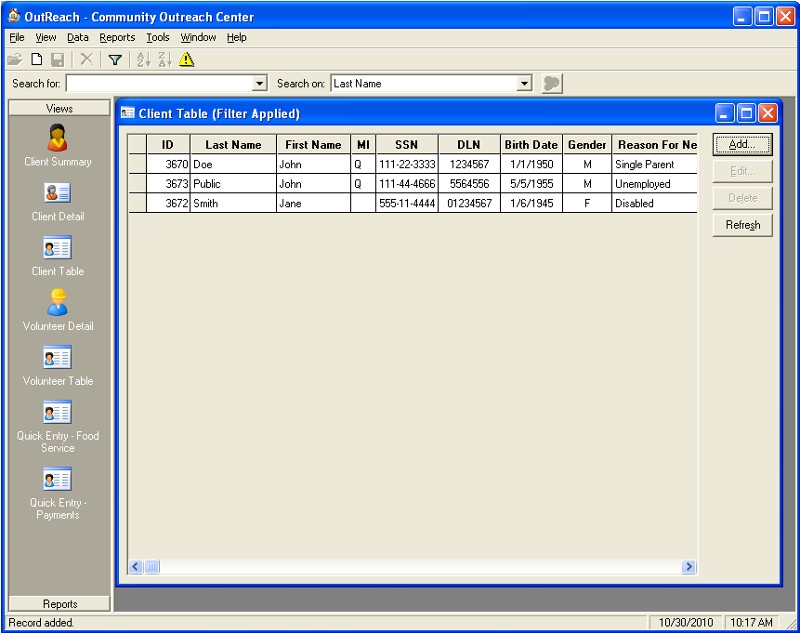
Task: Open the Client Detail view
Action: coord(58,200)
